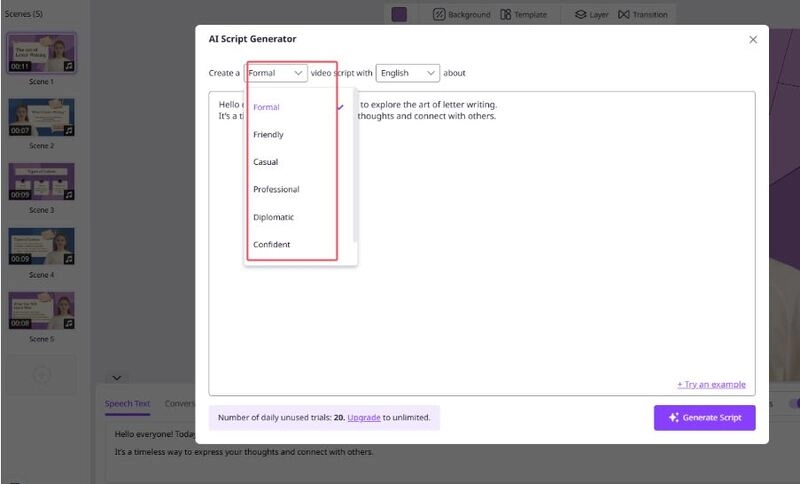Click the music icon on Scene 3
800x484 pixels.
coord(69,195)
